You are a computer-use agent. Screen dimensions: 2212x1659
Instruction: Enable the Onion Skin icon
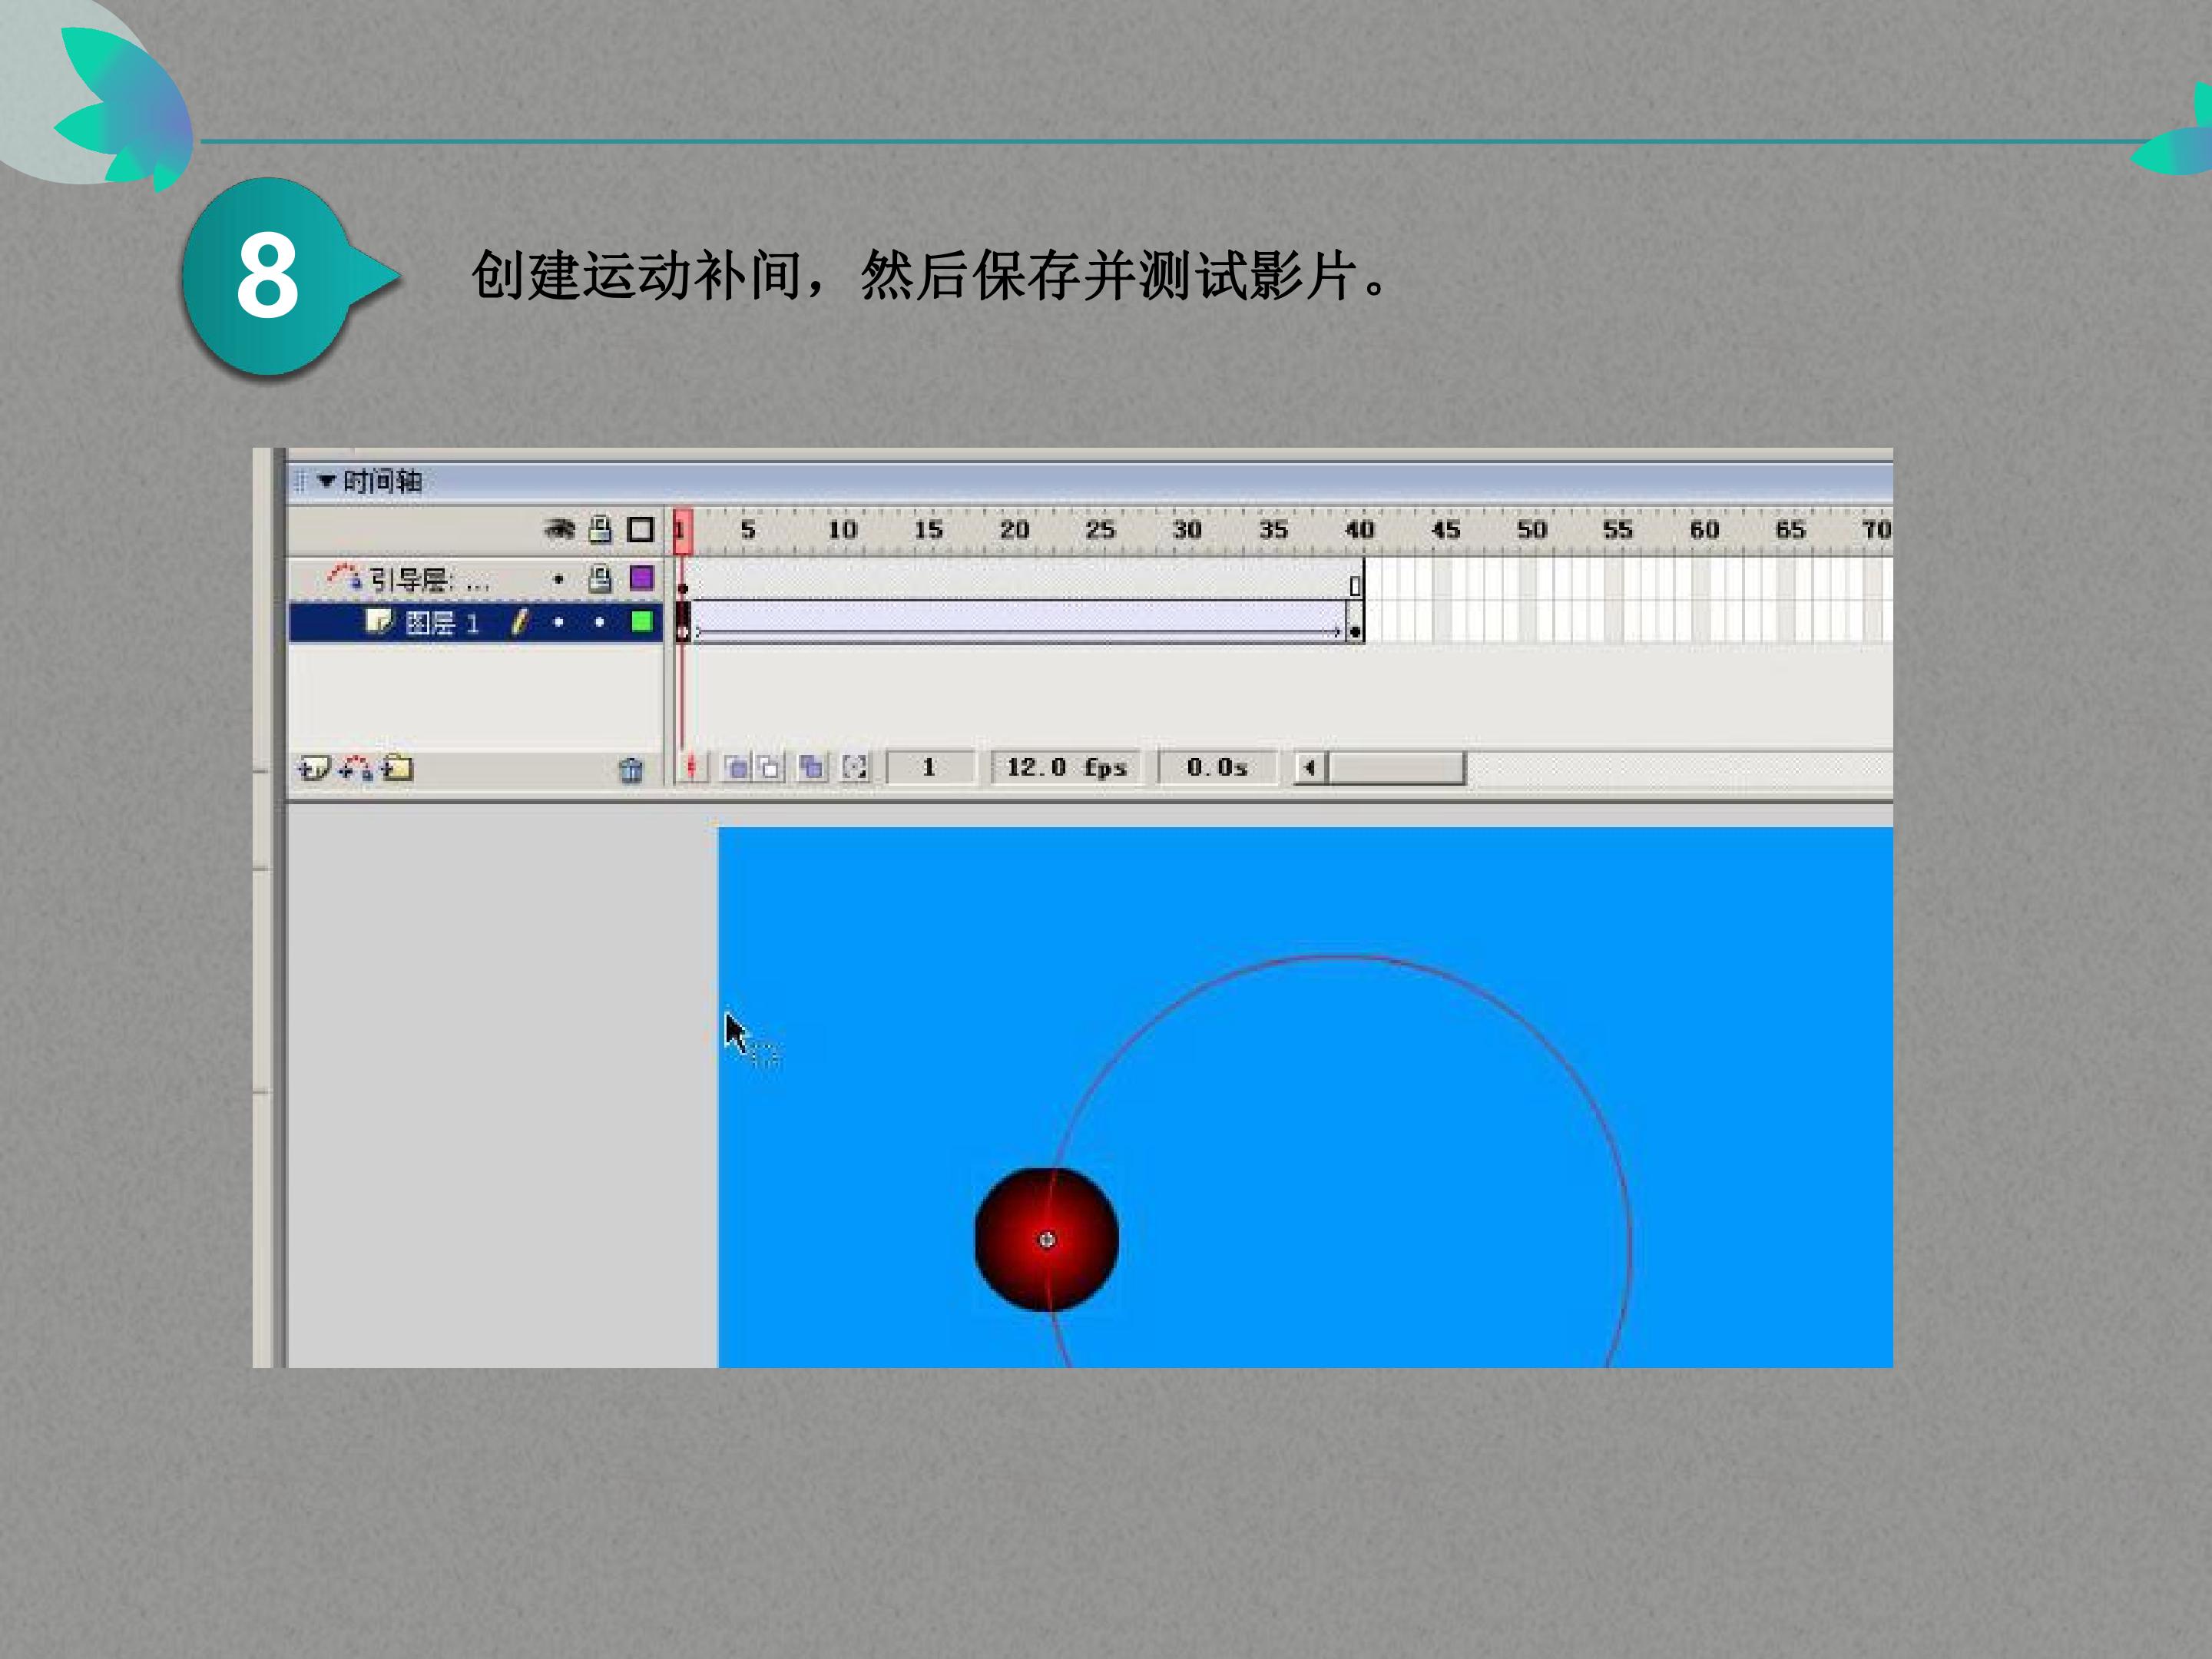(x=736, y=768)
